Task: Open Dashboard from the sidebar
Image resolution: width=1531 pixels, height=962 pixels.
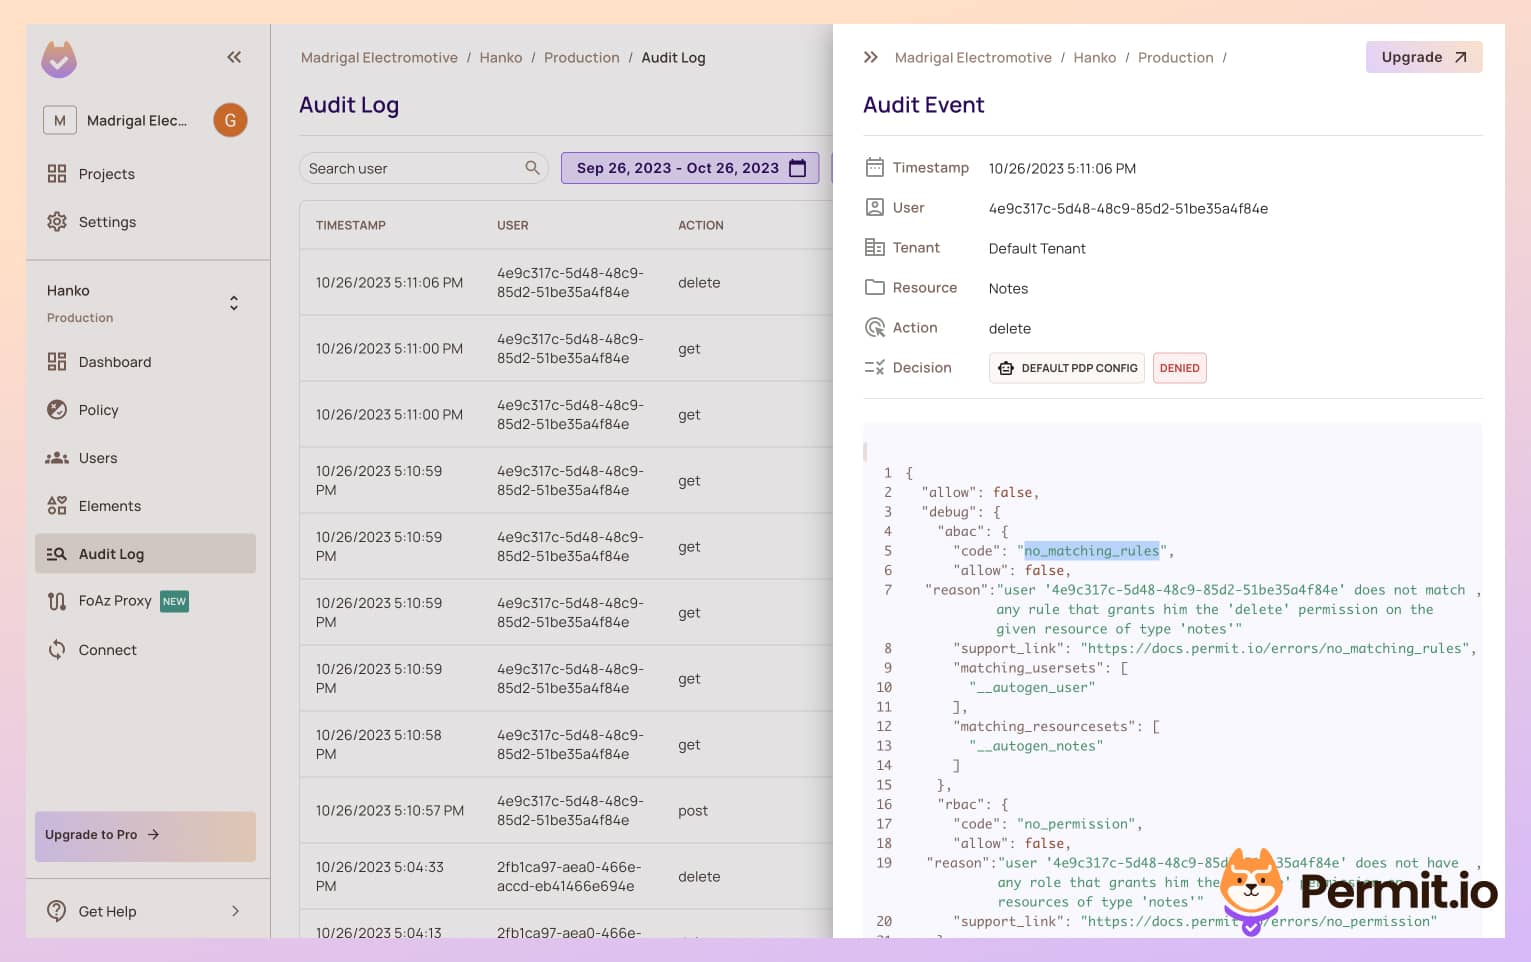Action: pos(113,361)
